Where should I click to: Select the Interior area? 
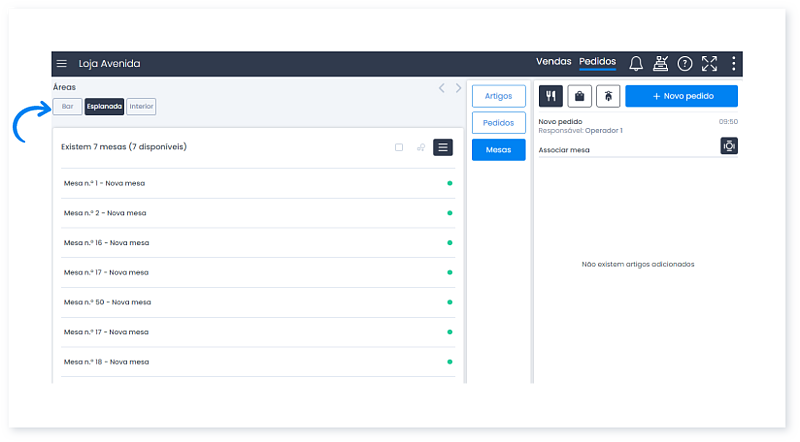pyautogui.click(x=141, y=106)
